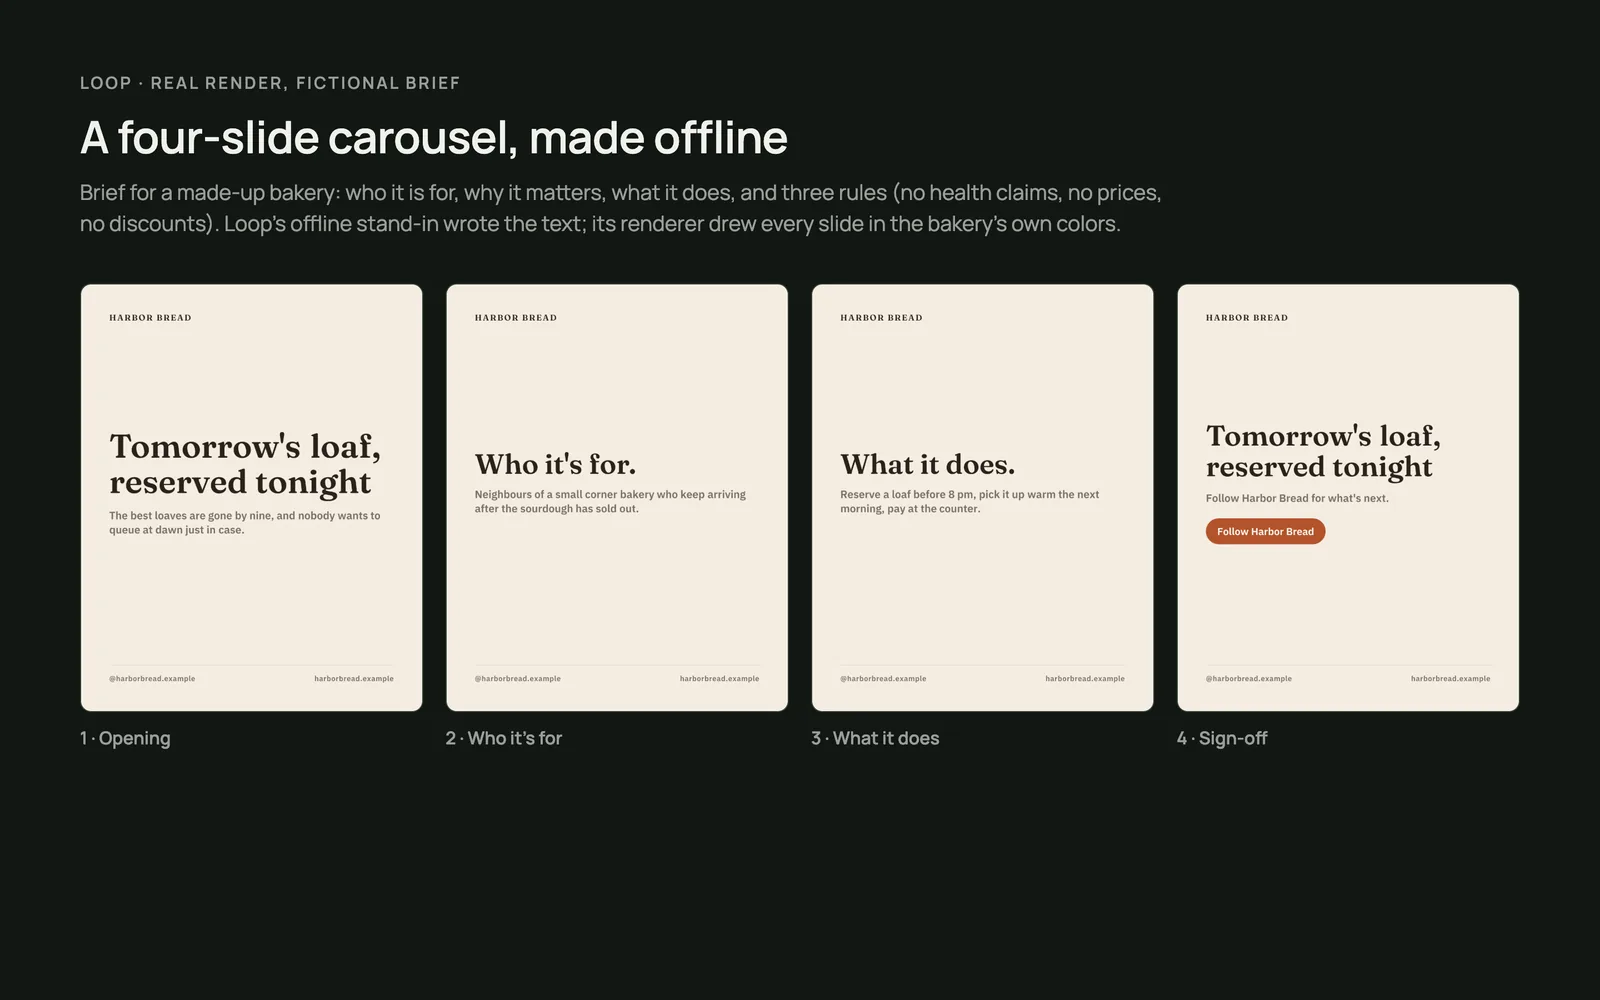Click the HARBOR BREAD label on slide 3
This screenshot has width=1600, height=1000.
click(x=881, y=318)
